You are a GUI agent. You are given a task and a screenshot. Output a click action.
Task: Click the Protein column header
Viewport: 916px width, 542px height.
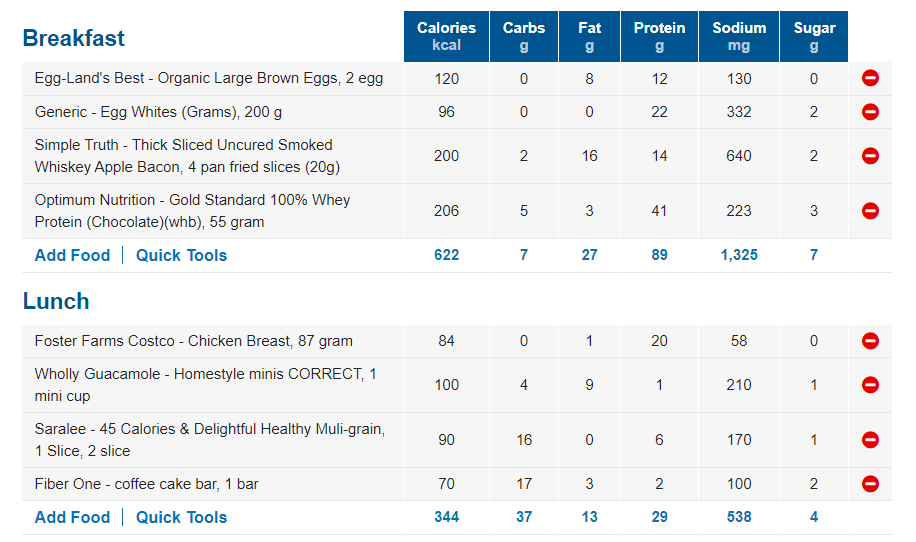pos(659,37)
